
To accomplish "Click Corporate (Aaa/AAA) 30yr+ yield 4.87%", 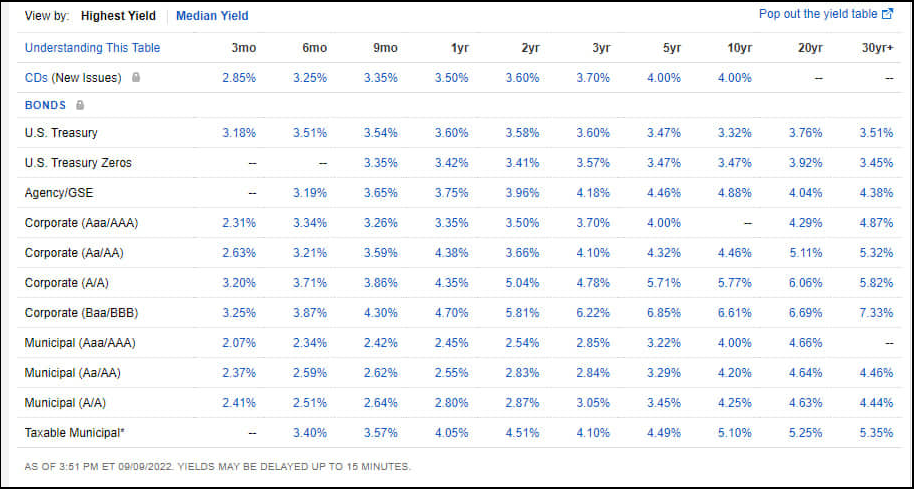I will pyautogui.click(x=877, y=223).
